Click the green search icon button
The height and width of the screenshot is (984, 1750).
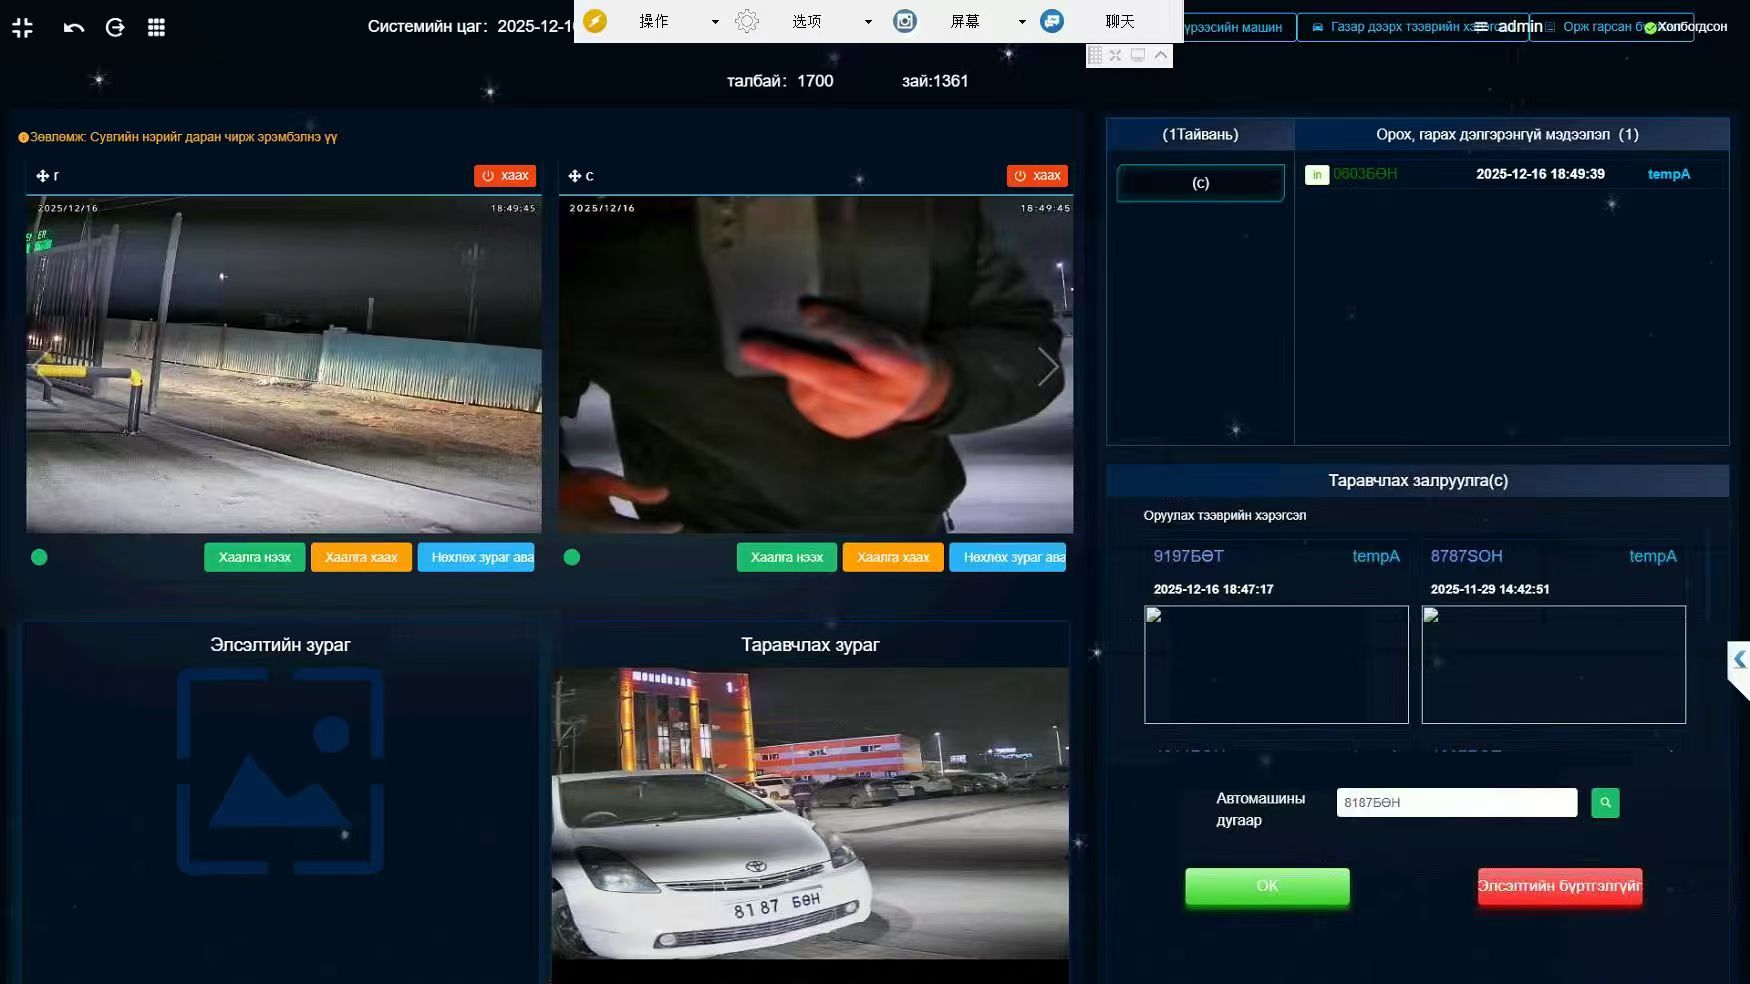[1605, 803]
